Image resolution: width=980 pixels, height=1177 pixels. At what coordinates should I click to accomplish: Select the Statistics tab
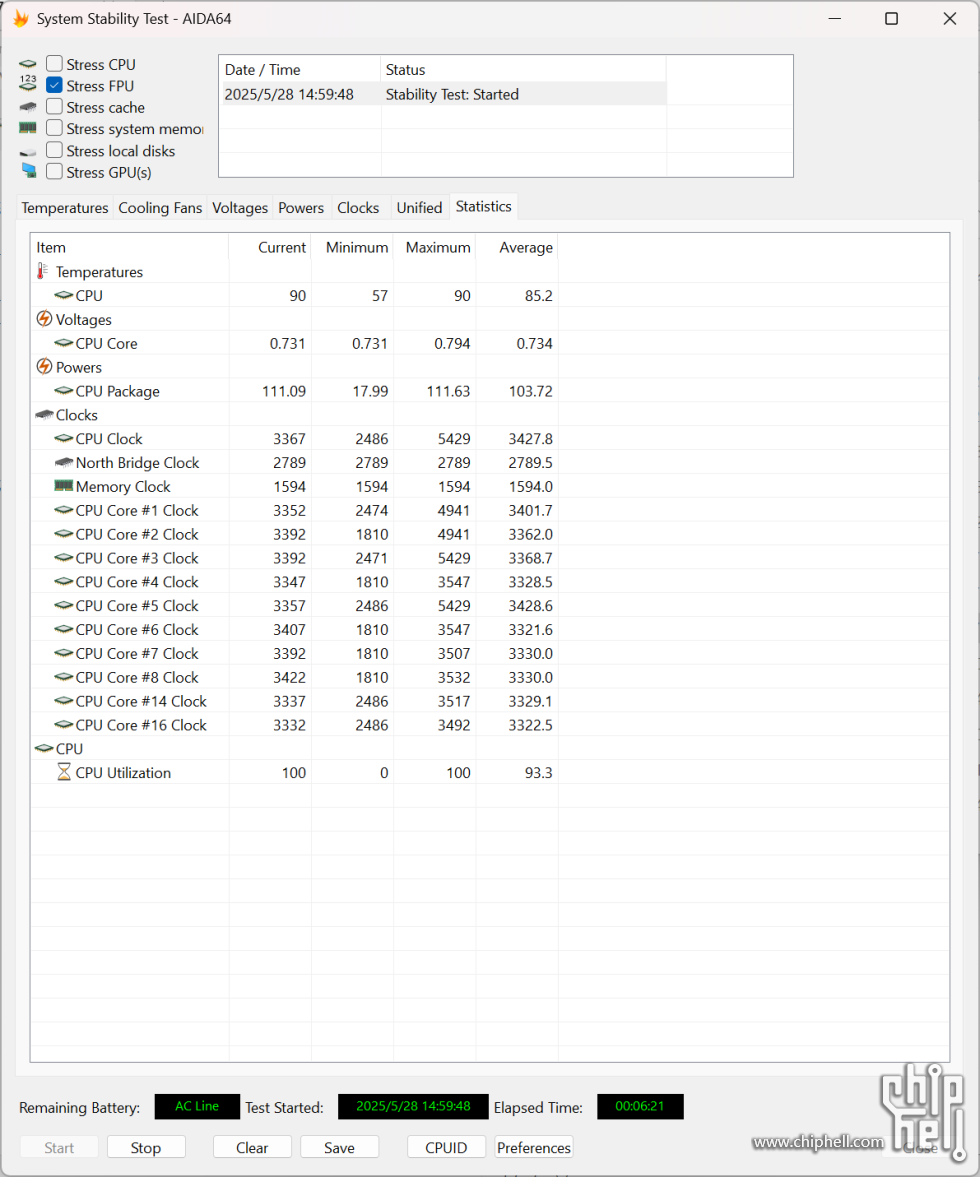[x=483, y=206]
